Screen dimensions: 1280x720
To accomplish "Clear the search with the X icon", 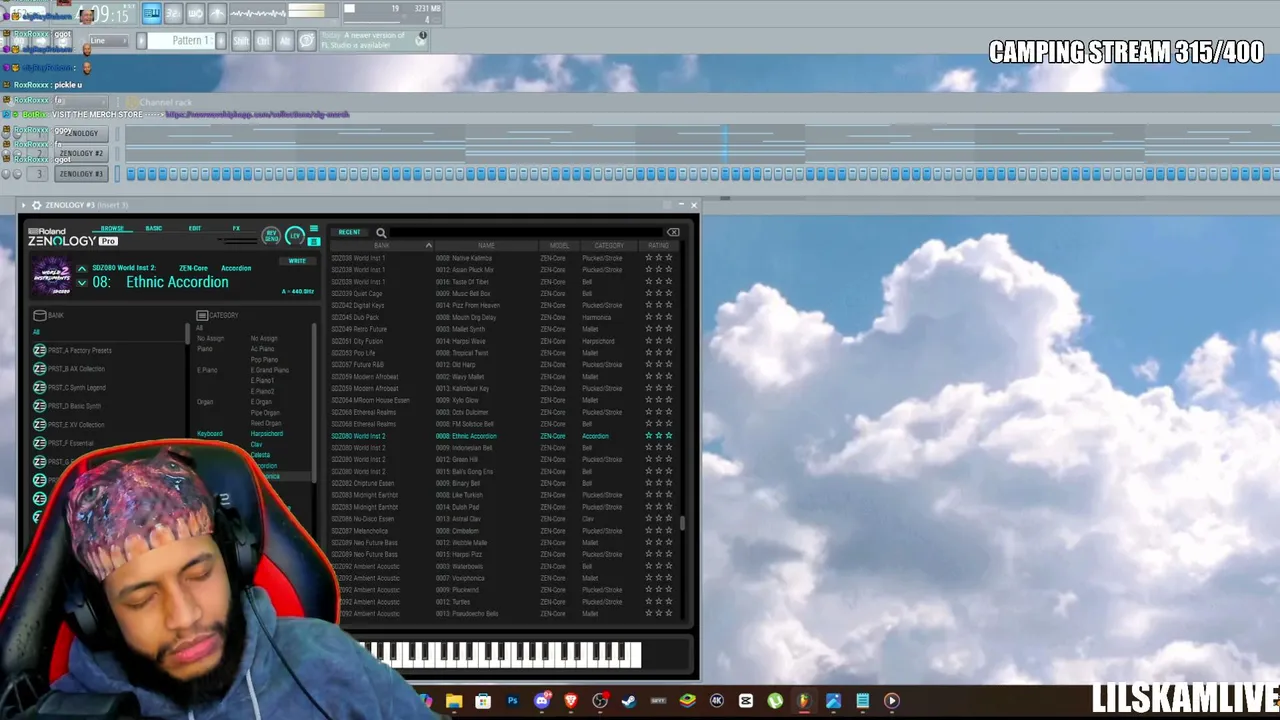I will pyautogui.click(x=673, y=233).
